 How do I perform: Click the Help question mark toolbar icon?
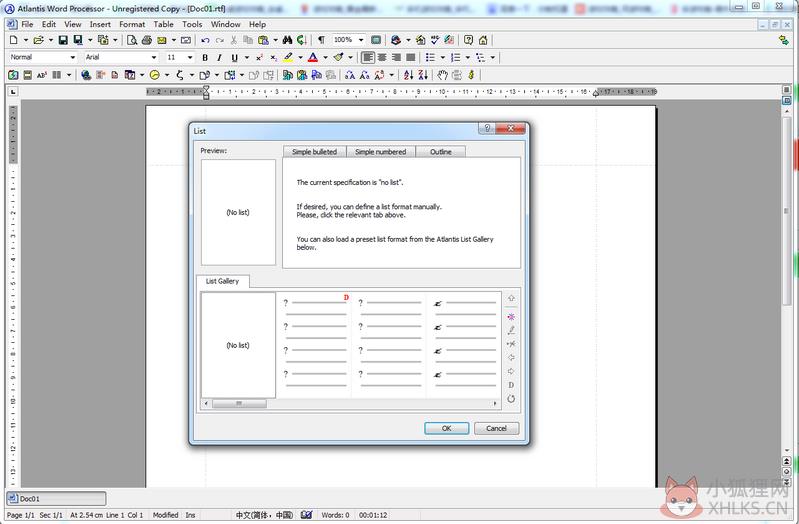[468, 40]
